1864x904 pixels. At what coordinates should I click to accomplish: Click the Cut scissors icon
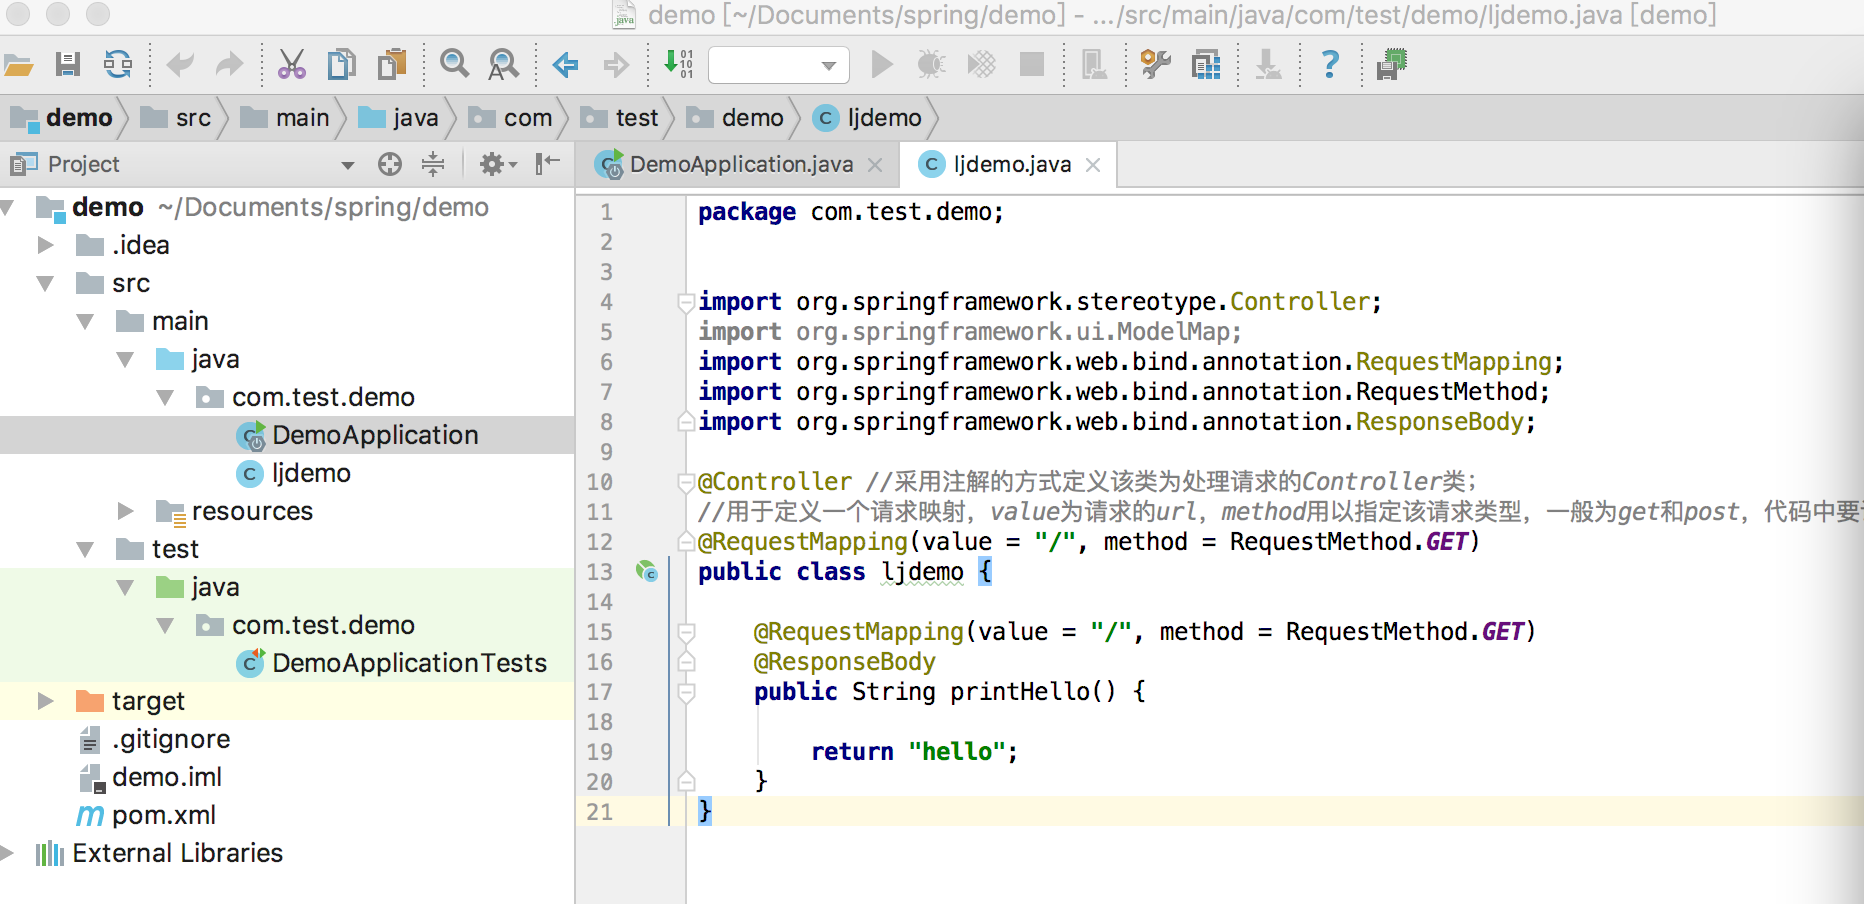tap(291, 65)
